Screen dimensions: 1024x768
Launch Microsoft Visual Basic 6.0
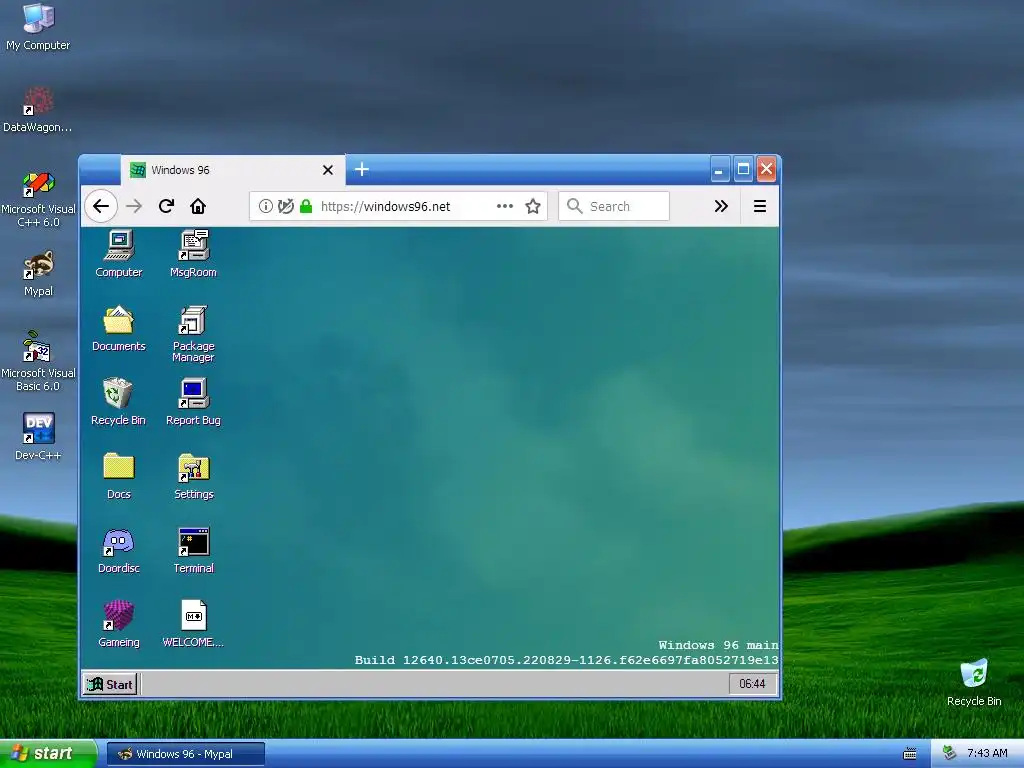pyautogui.click(x=38, y=360)
